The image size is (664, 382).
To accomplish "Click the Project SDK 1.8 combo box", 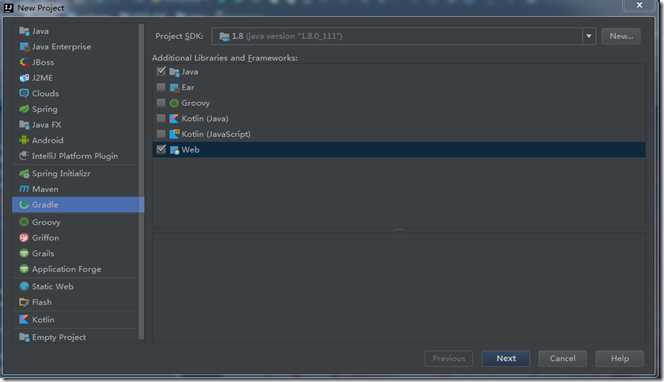I will (x=404, y=36).
